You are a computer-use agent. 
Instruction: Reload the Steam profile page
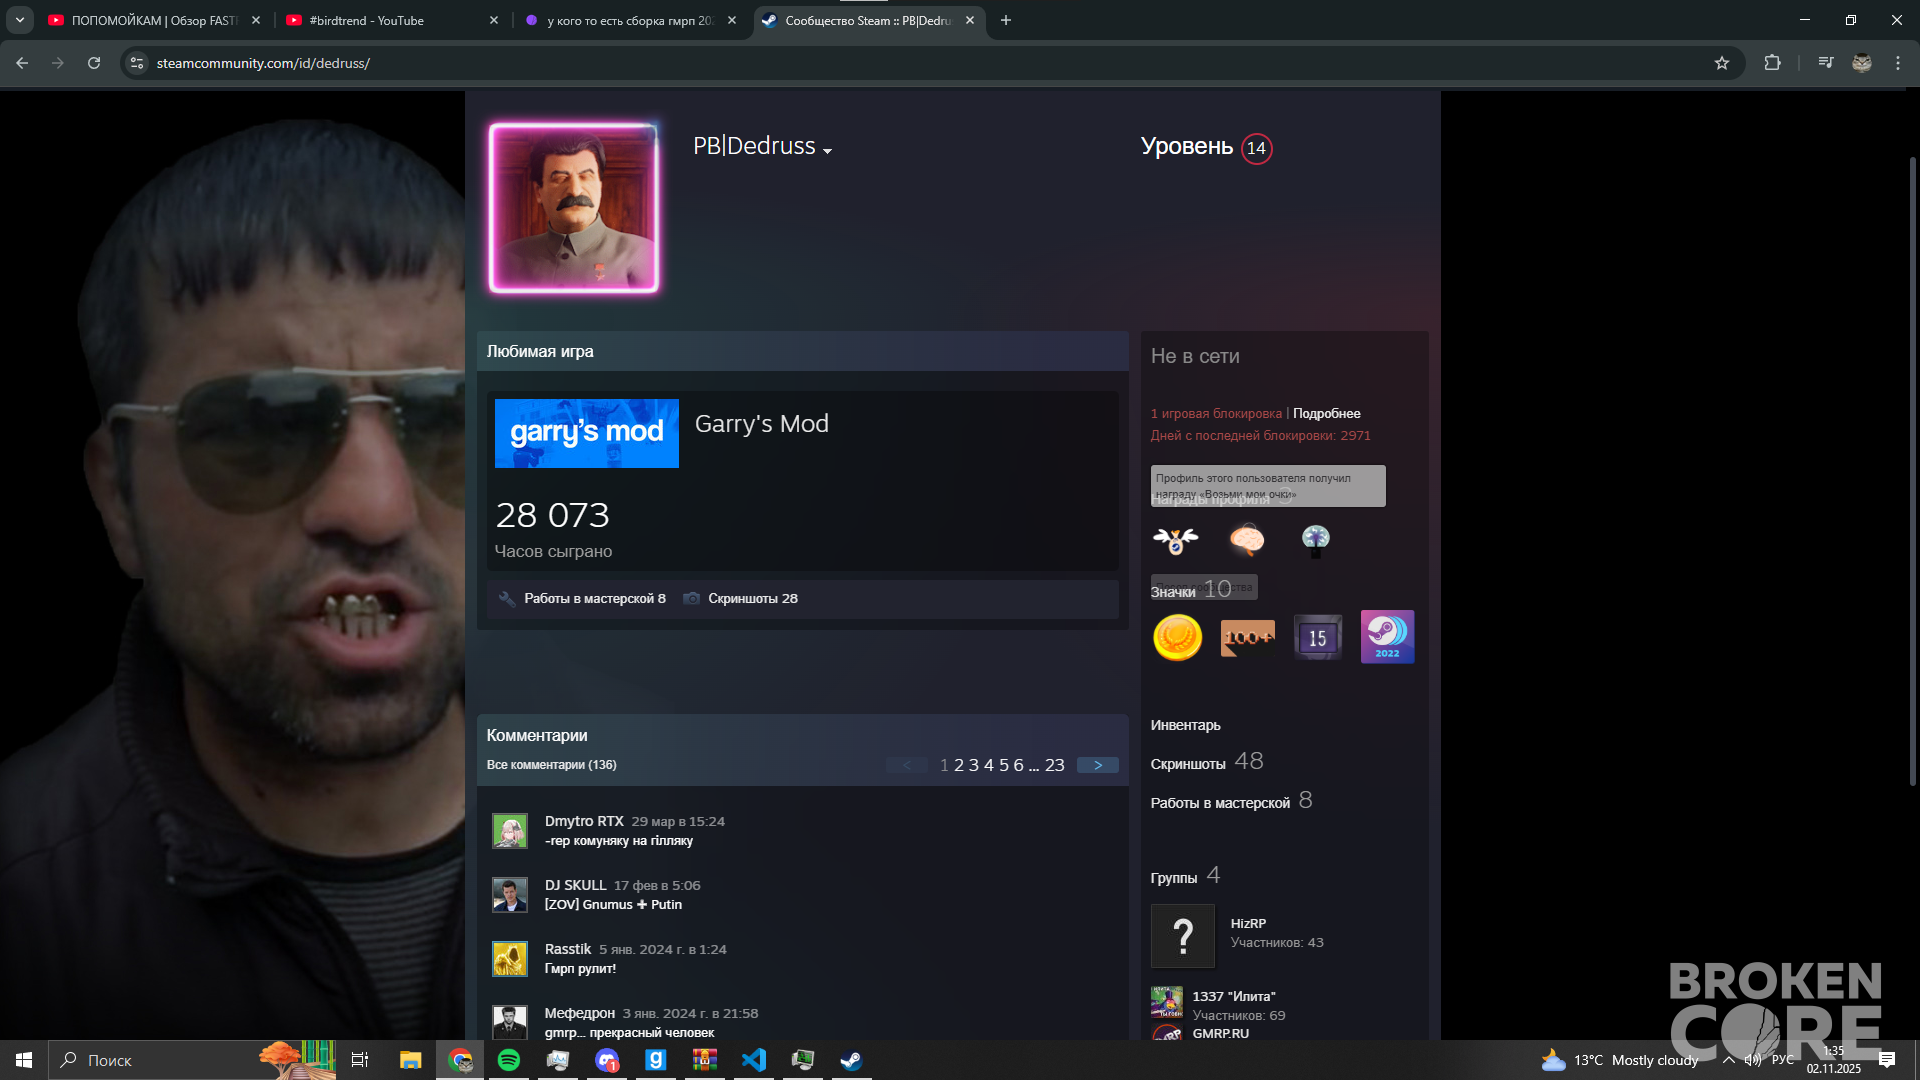coord(94,63)
